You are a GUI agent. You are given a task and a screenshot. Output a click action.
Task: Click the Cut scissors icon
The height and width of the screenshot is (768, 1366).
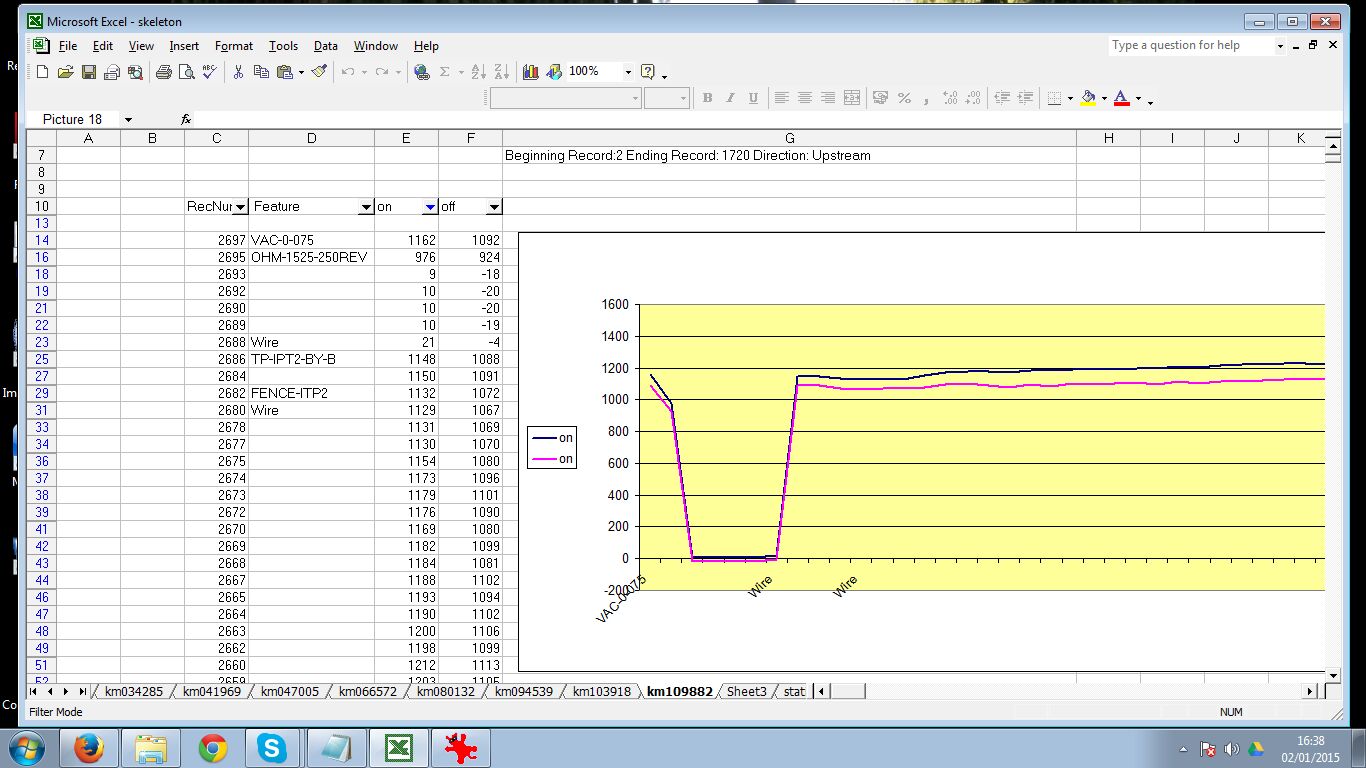[x=238, y=72]
